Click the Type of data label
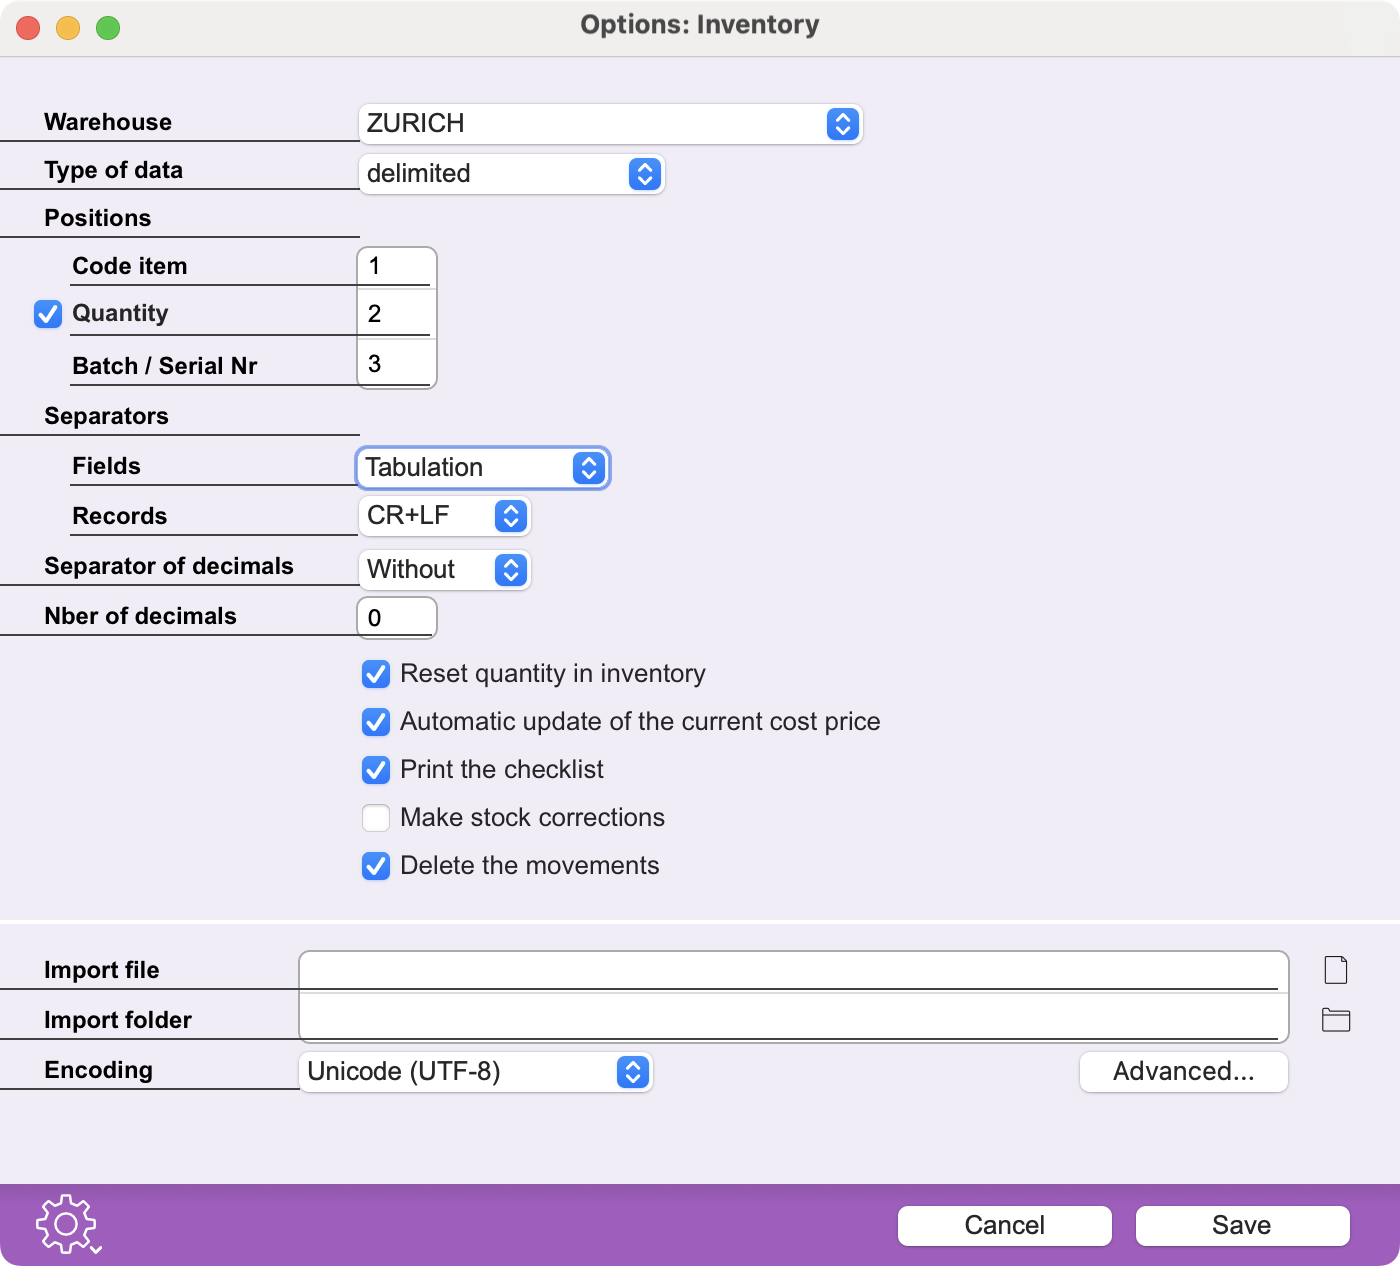The image size is (1400, 1266). (113, 170)
